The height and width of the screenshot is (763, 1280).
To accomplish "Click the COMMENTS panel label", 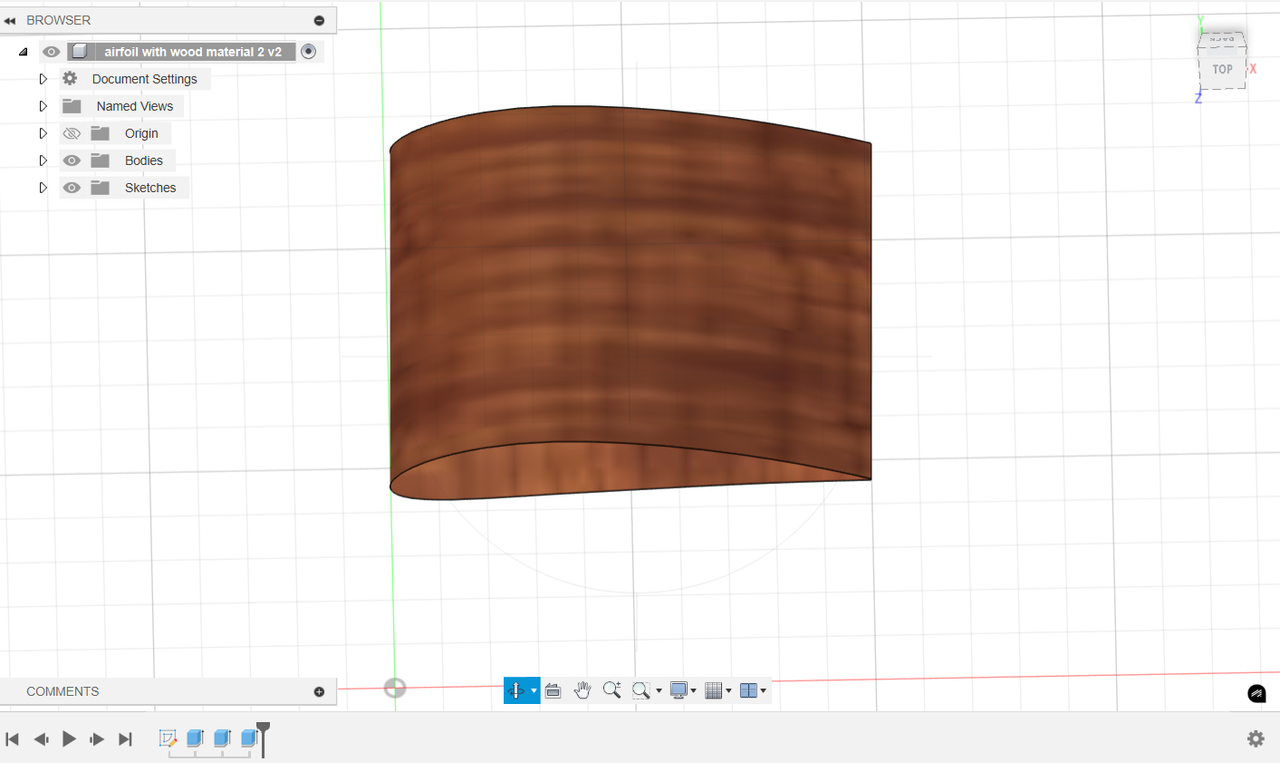I will click(x=62, y=691).
